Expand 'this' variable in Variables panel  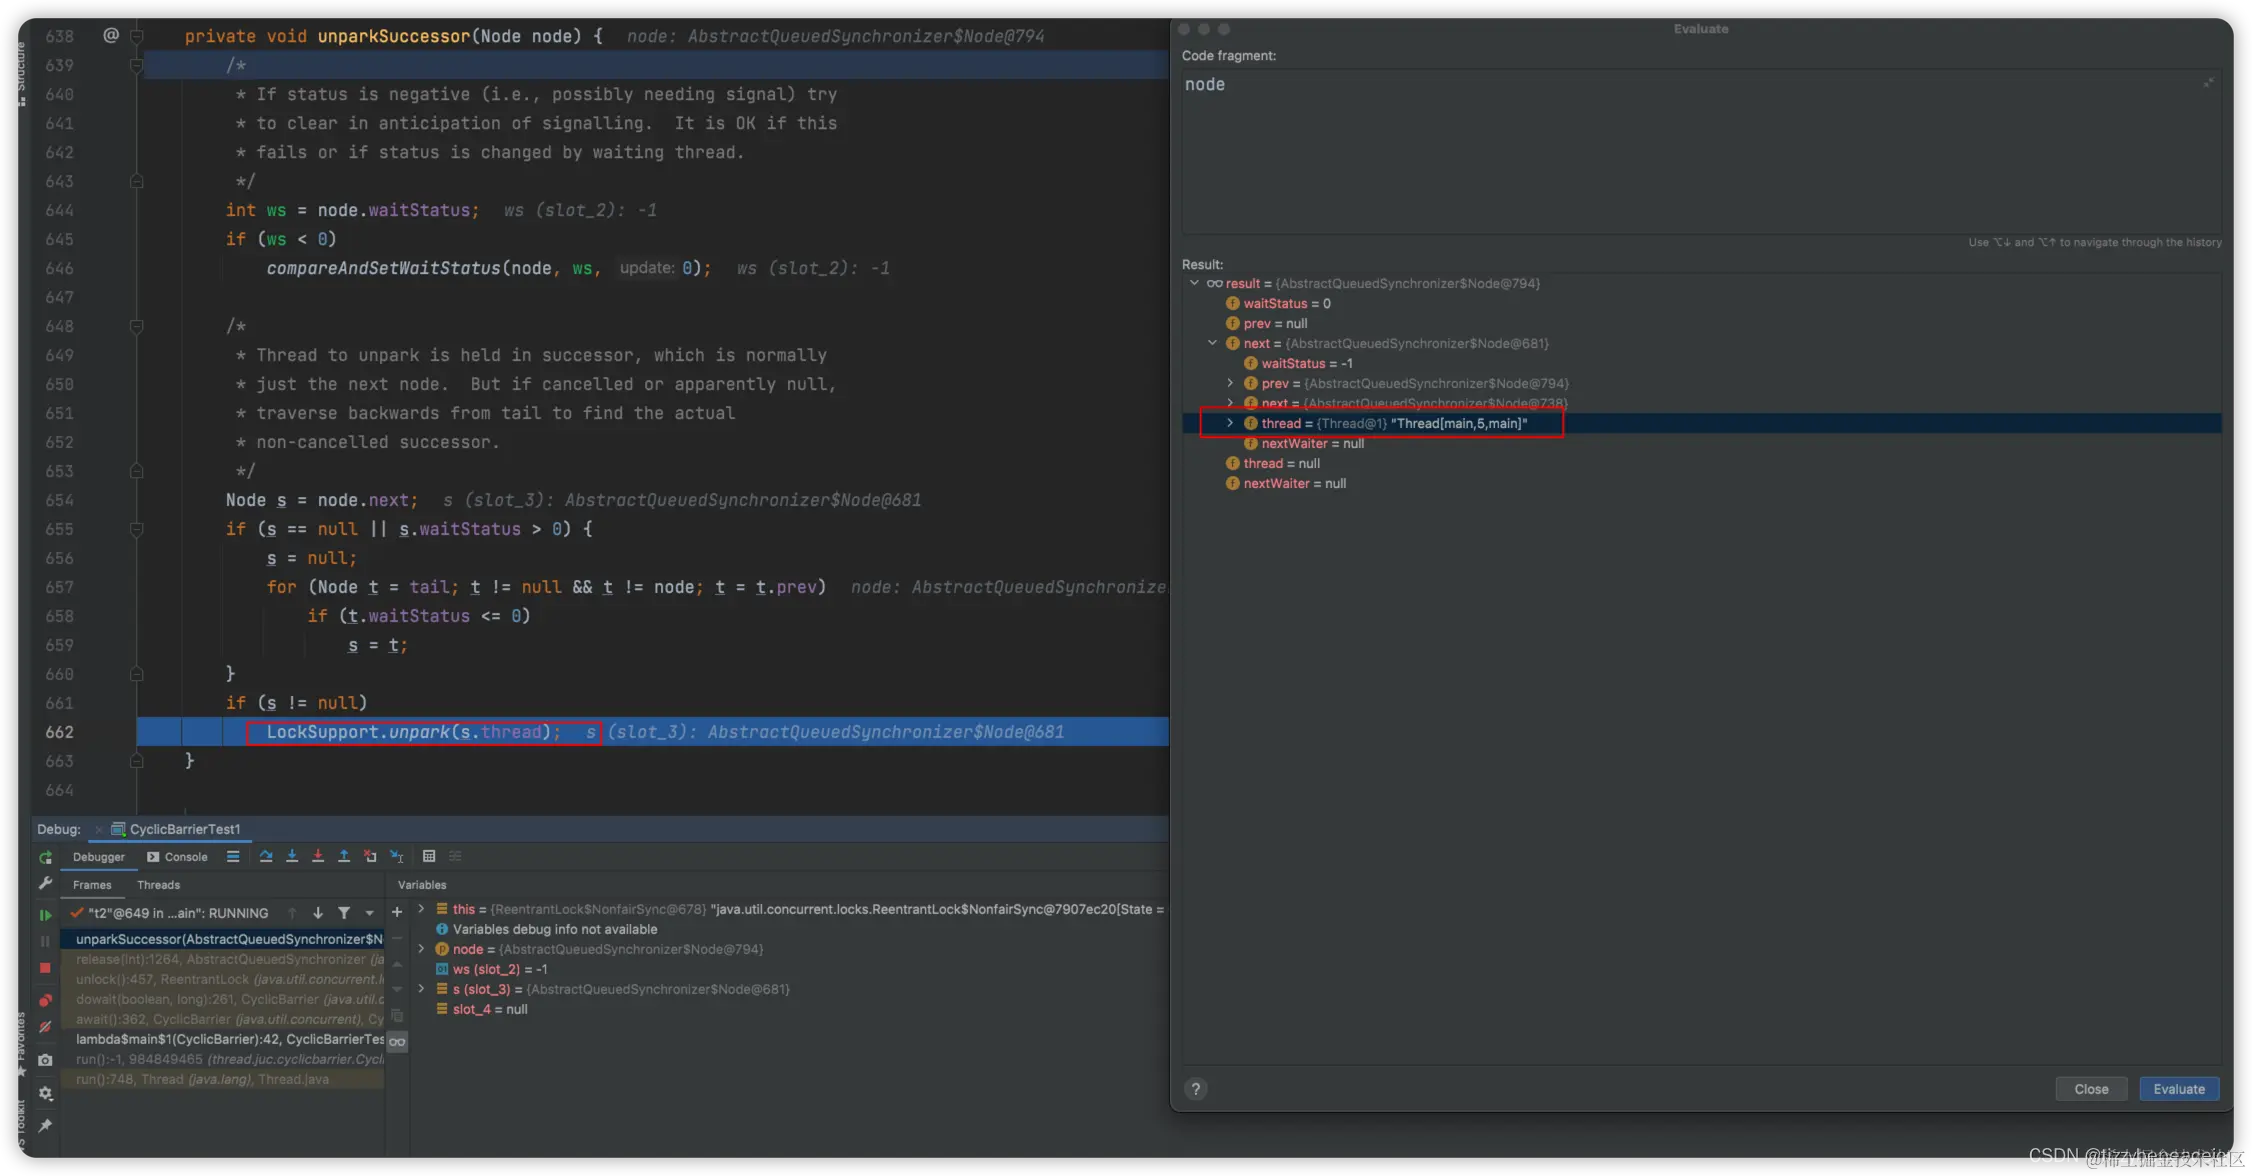coord(421,909)
